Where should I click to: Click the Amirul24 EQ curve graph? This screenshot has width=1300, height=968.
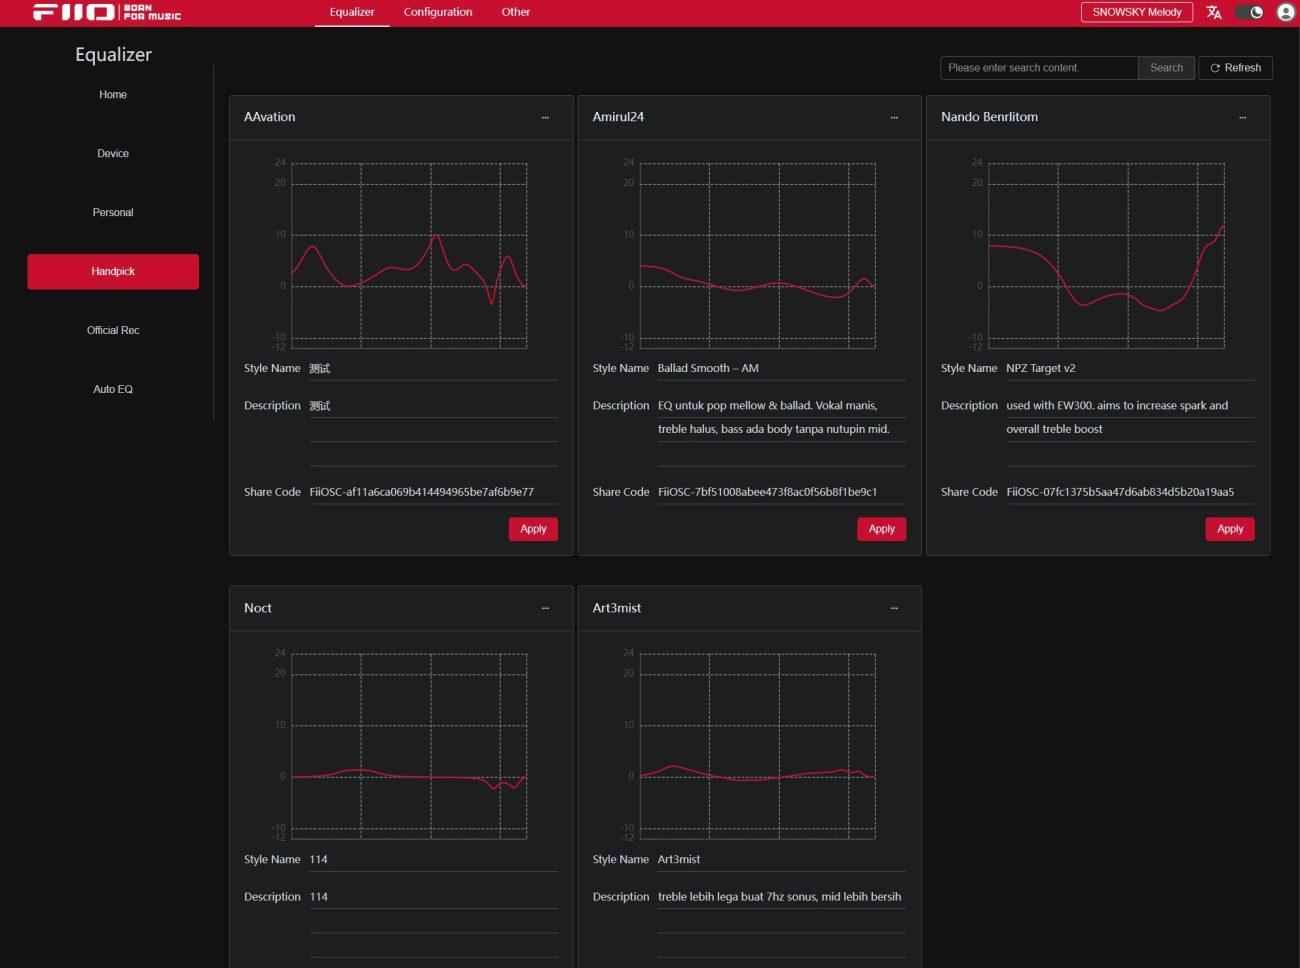click(757, 255)
